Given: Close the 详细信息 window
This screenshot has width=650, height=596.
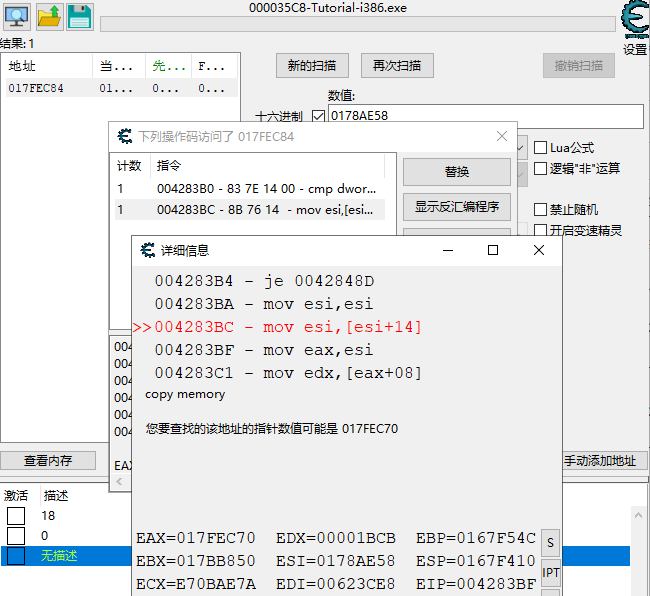Looking at the screenshot, I should tap(538, 250).
